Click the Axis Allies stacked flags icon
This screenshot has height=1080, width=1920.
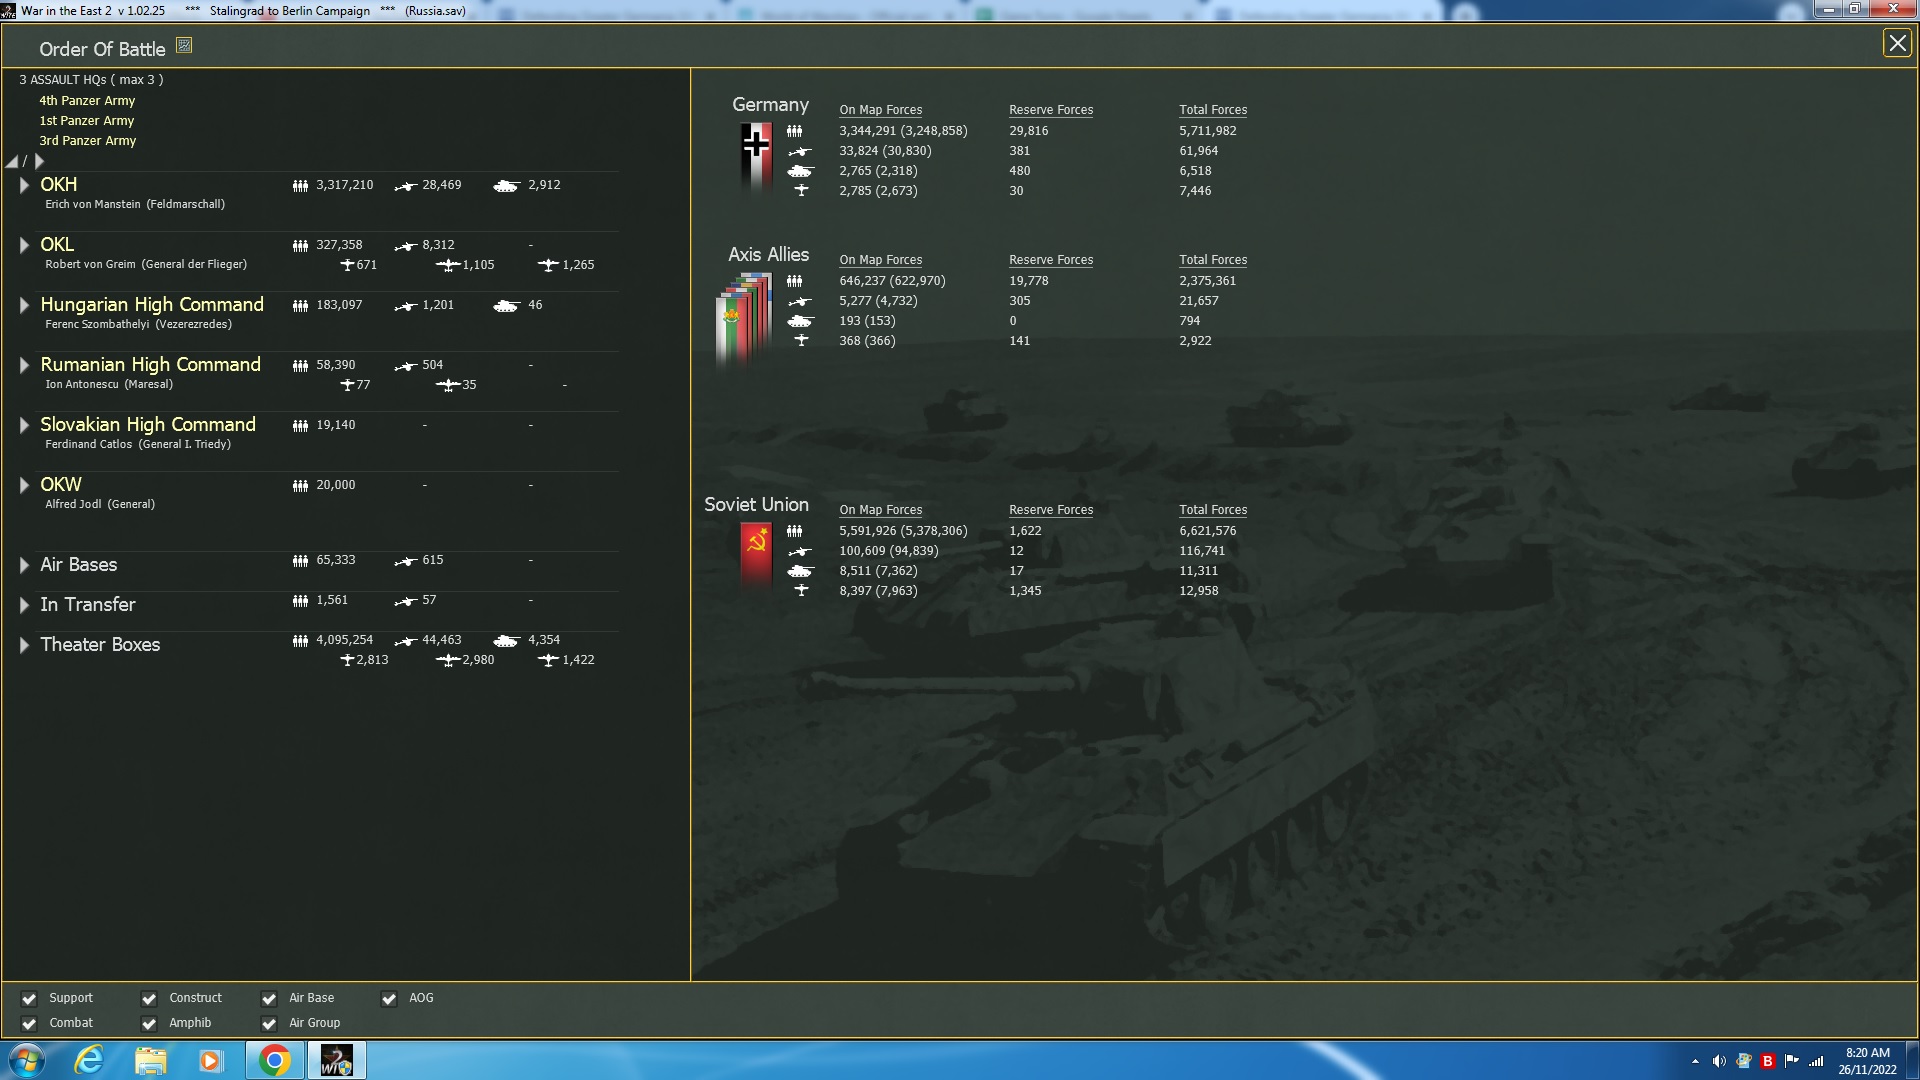pyautogui.click(x=745, y=318)
